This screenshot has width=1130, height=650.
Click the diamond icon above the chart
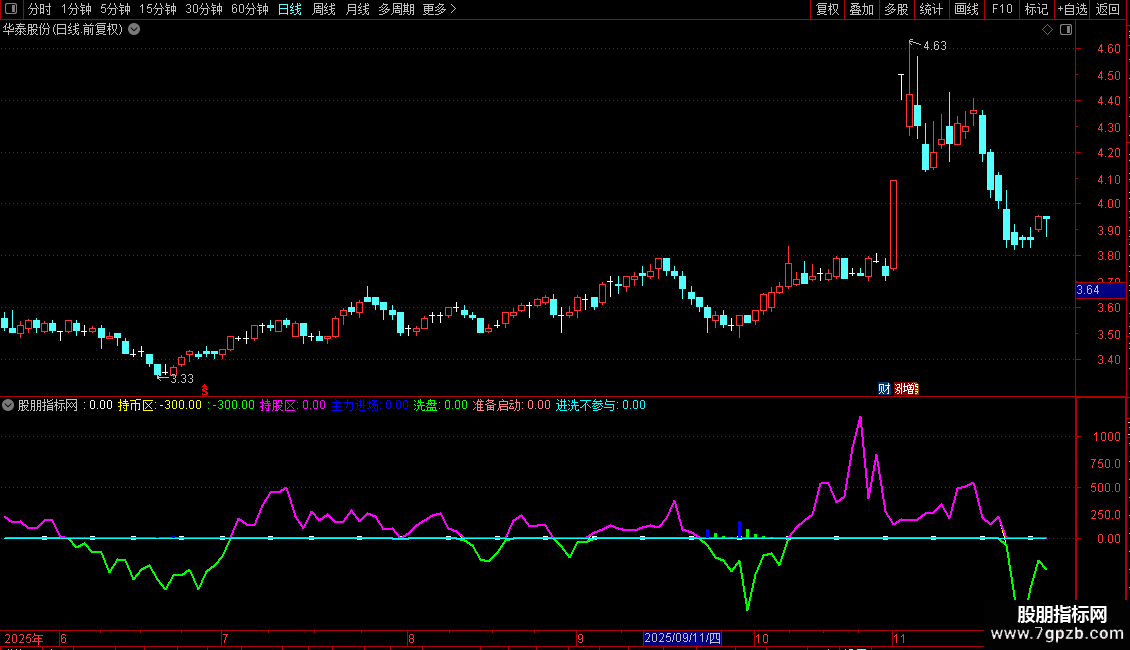(1047, 30)
